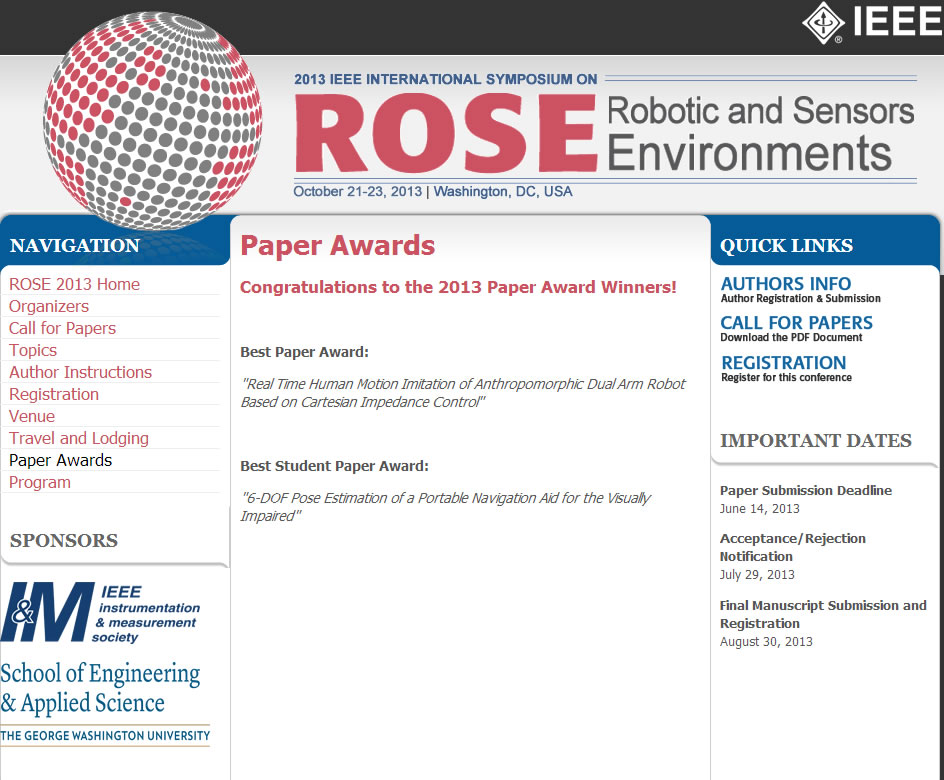Click Final Manuscript Submission and Registration entry
944x780 pixels.
823,614
